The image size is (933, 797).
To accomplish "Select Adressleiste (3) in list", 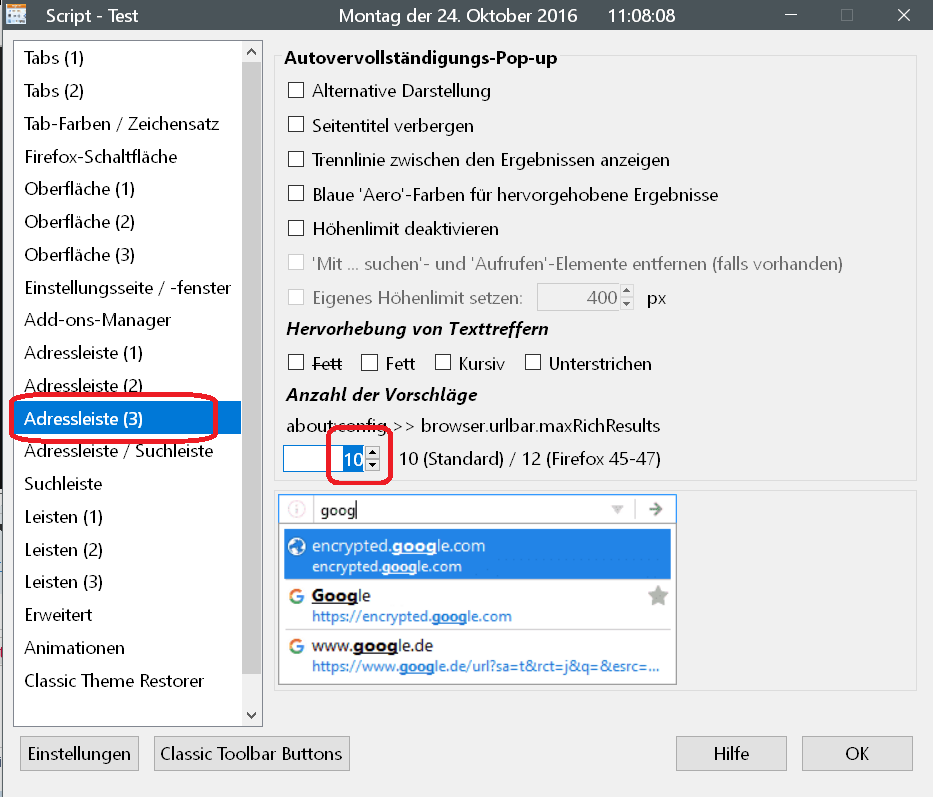I will (x=127, y=418).
